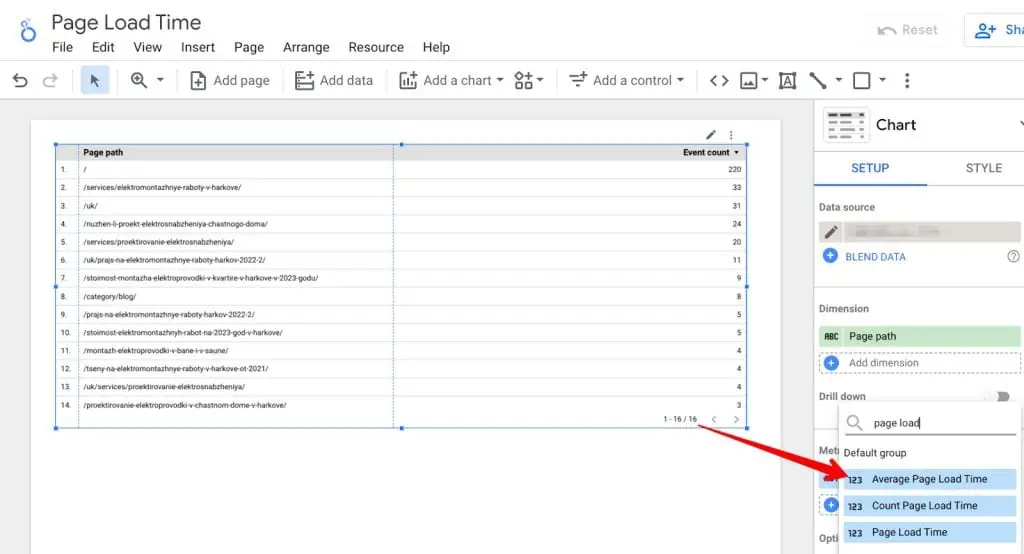
Task: Select Average Page Load Time metric
Action: [x=930, y=479]
